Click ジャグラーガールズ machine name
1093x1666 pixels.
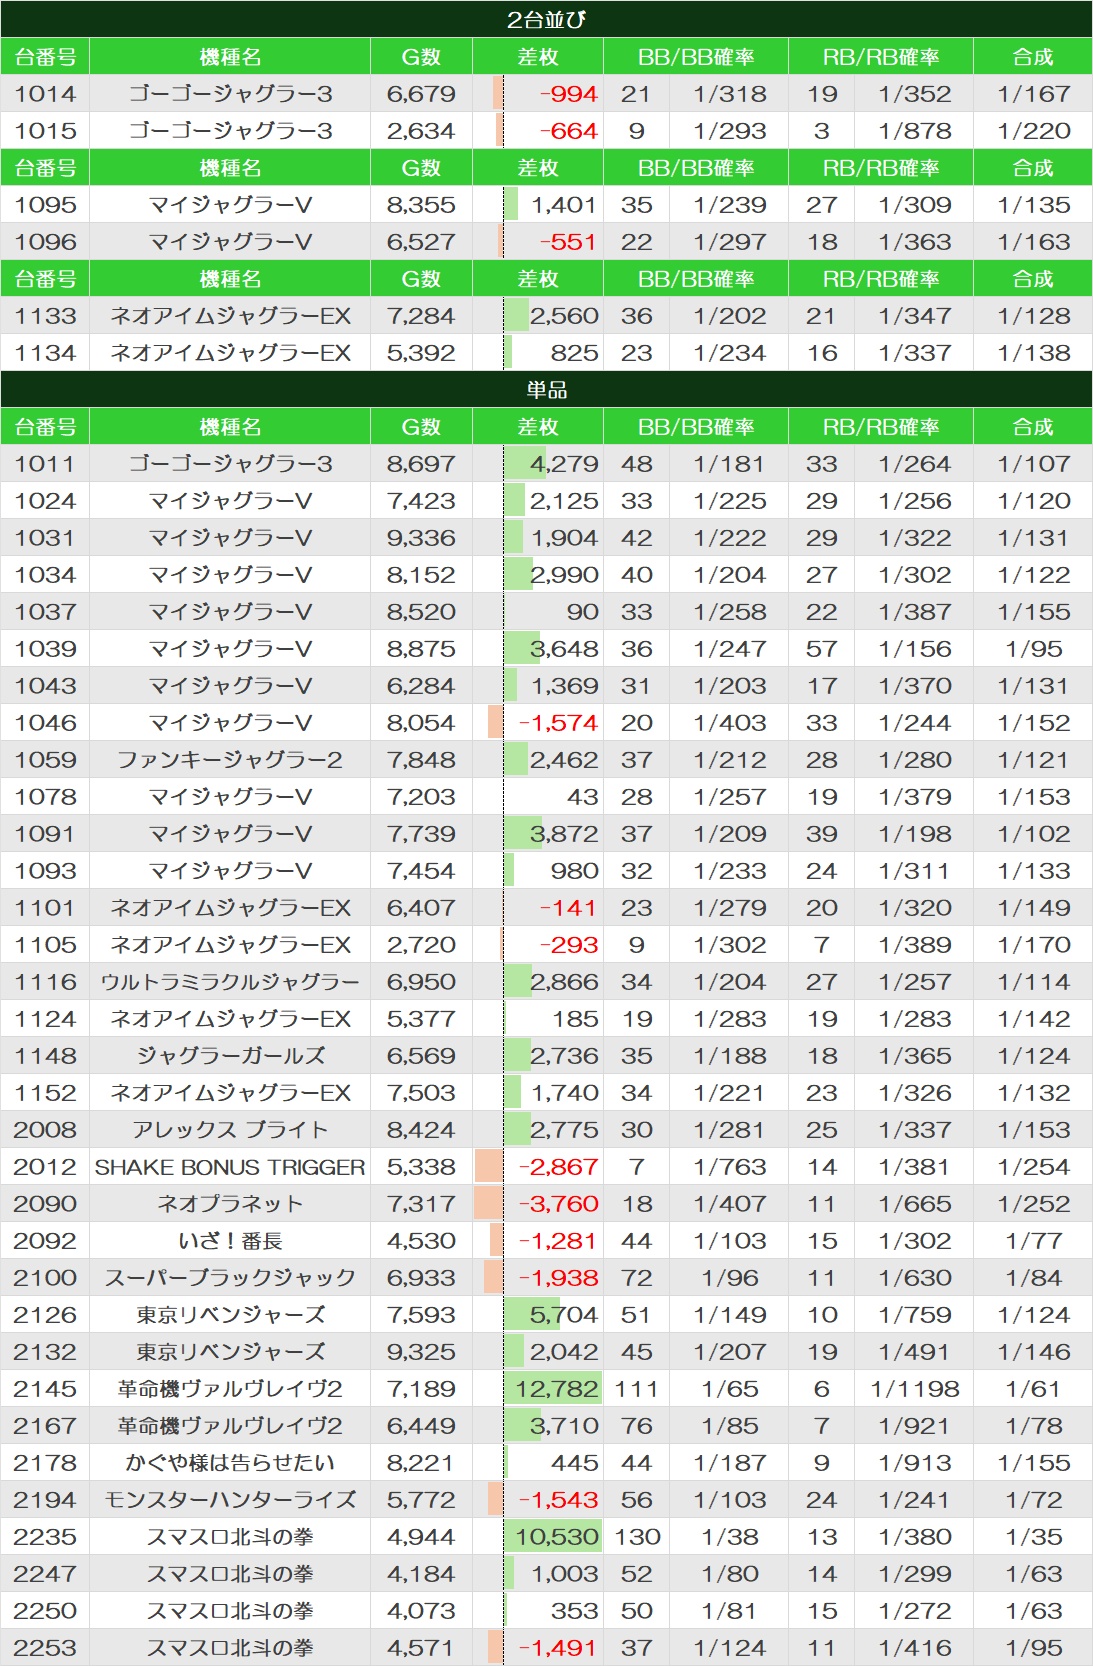230,1056
